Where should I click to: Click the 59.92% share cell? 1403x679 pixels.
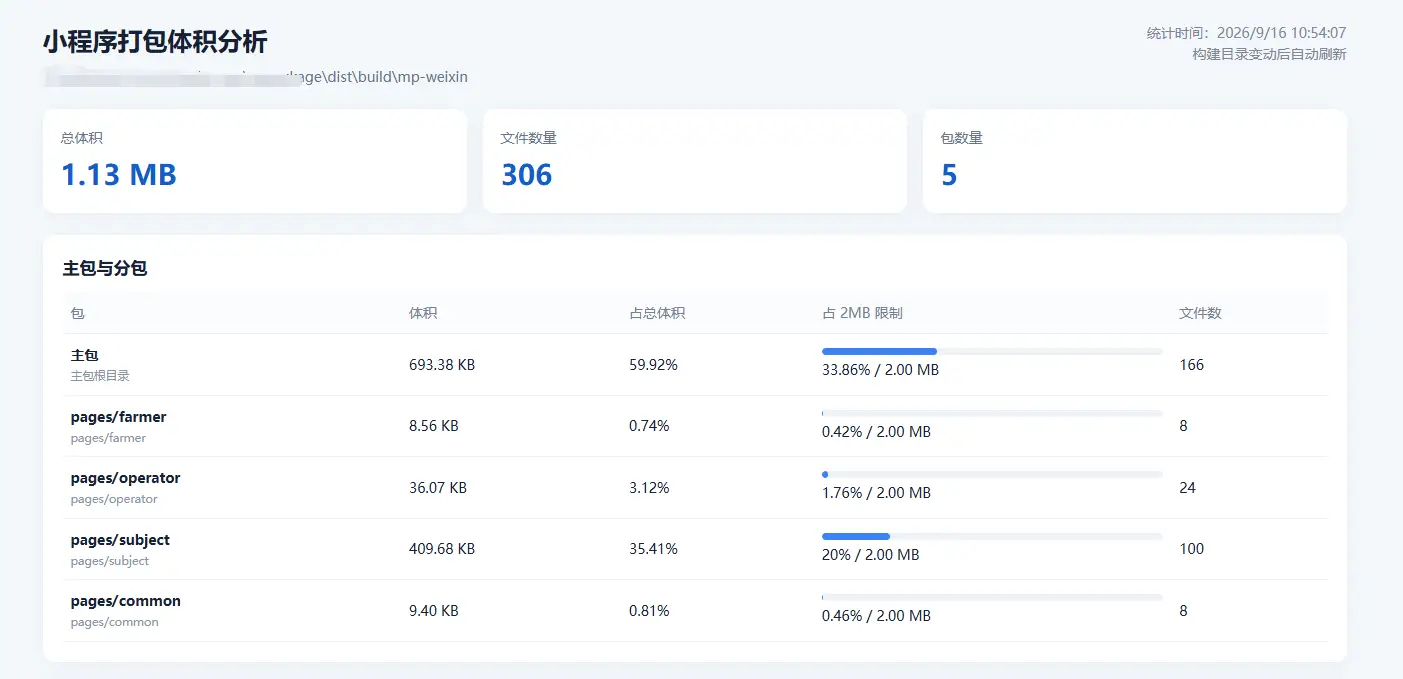pyautogui.click(x=653, y=365)
